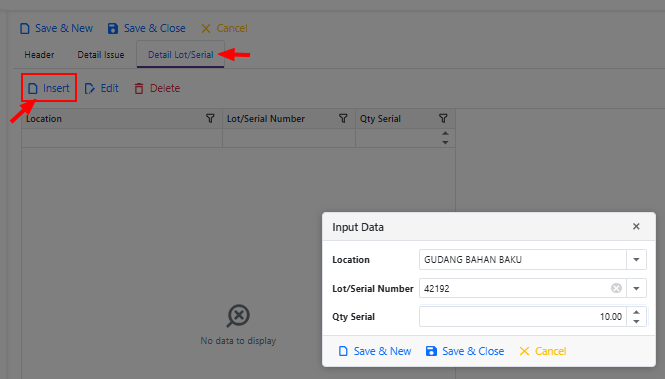Click the Qty Serial filter row field
This screenshot has width=665, height=379.
[x=397, y=138]
